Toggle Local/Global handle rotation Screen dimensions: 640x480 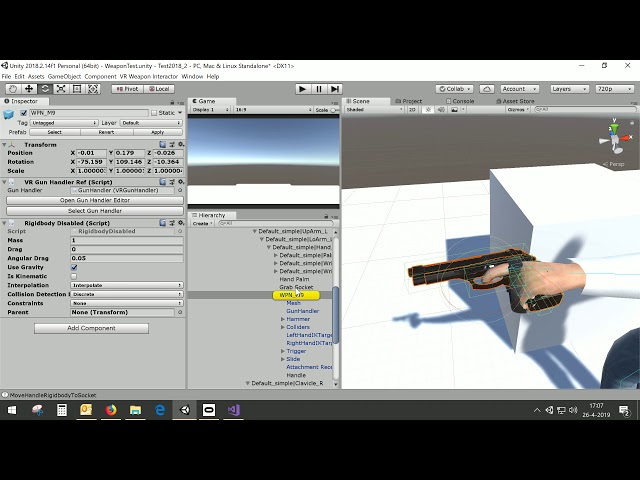(x=159, y=89)
